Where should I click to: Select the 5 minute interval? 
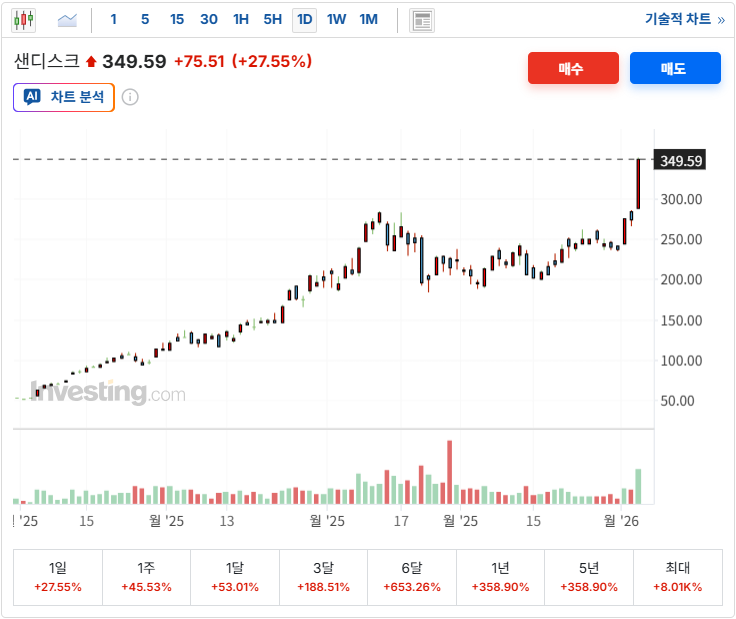pyautogui.click(x=145, y=19)
